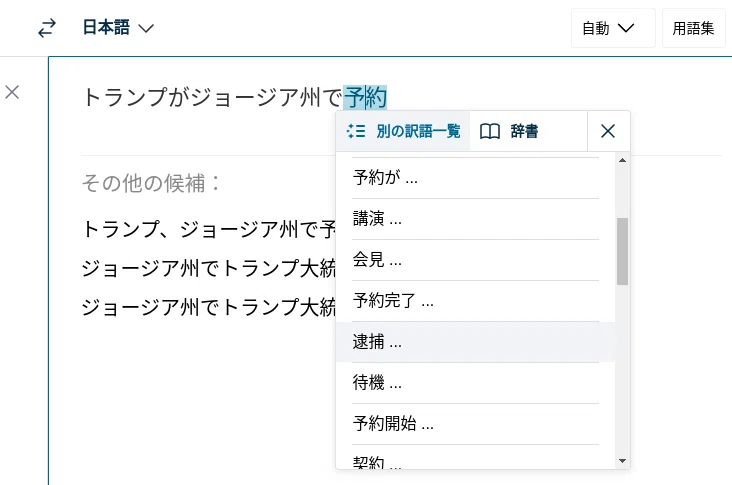Viewport: 732px width, 485px height.
Task: Choose alternative 予約完了 ...
Action: [475, 301]
